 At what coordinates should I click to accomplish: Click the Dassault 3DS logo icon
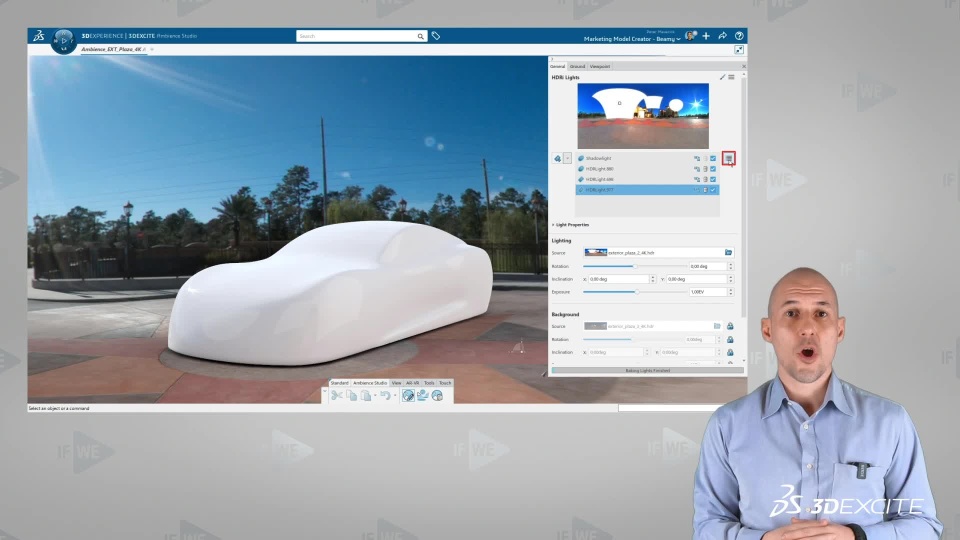point(39,36)
